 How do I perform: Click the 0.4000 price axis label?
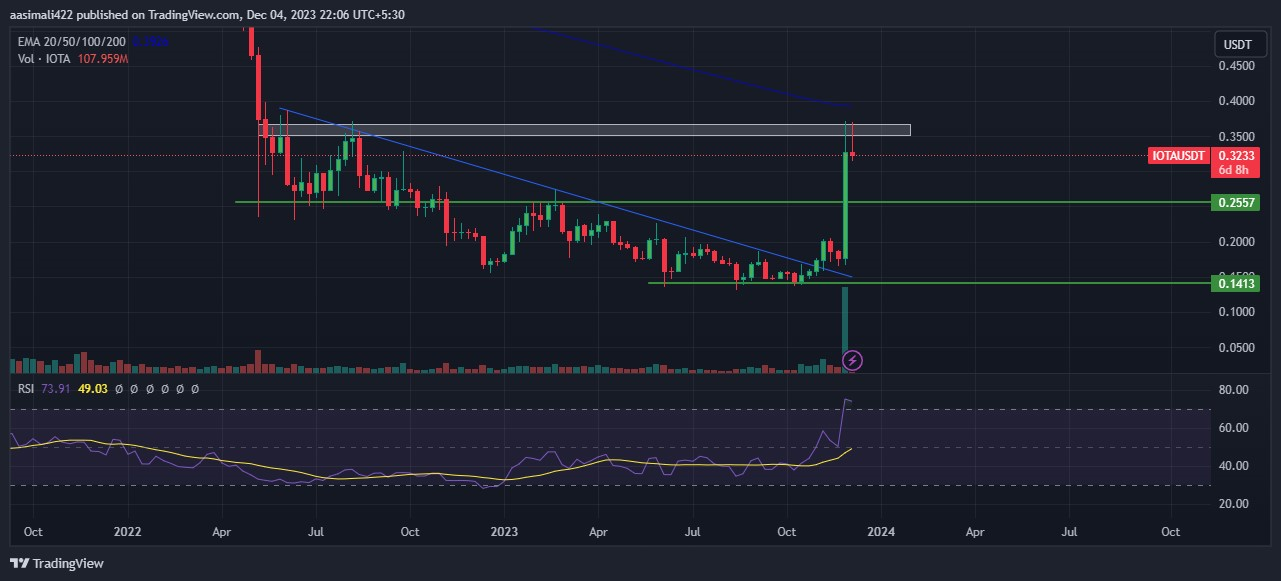[1237, 102]
